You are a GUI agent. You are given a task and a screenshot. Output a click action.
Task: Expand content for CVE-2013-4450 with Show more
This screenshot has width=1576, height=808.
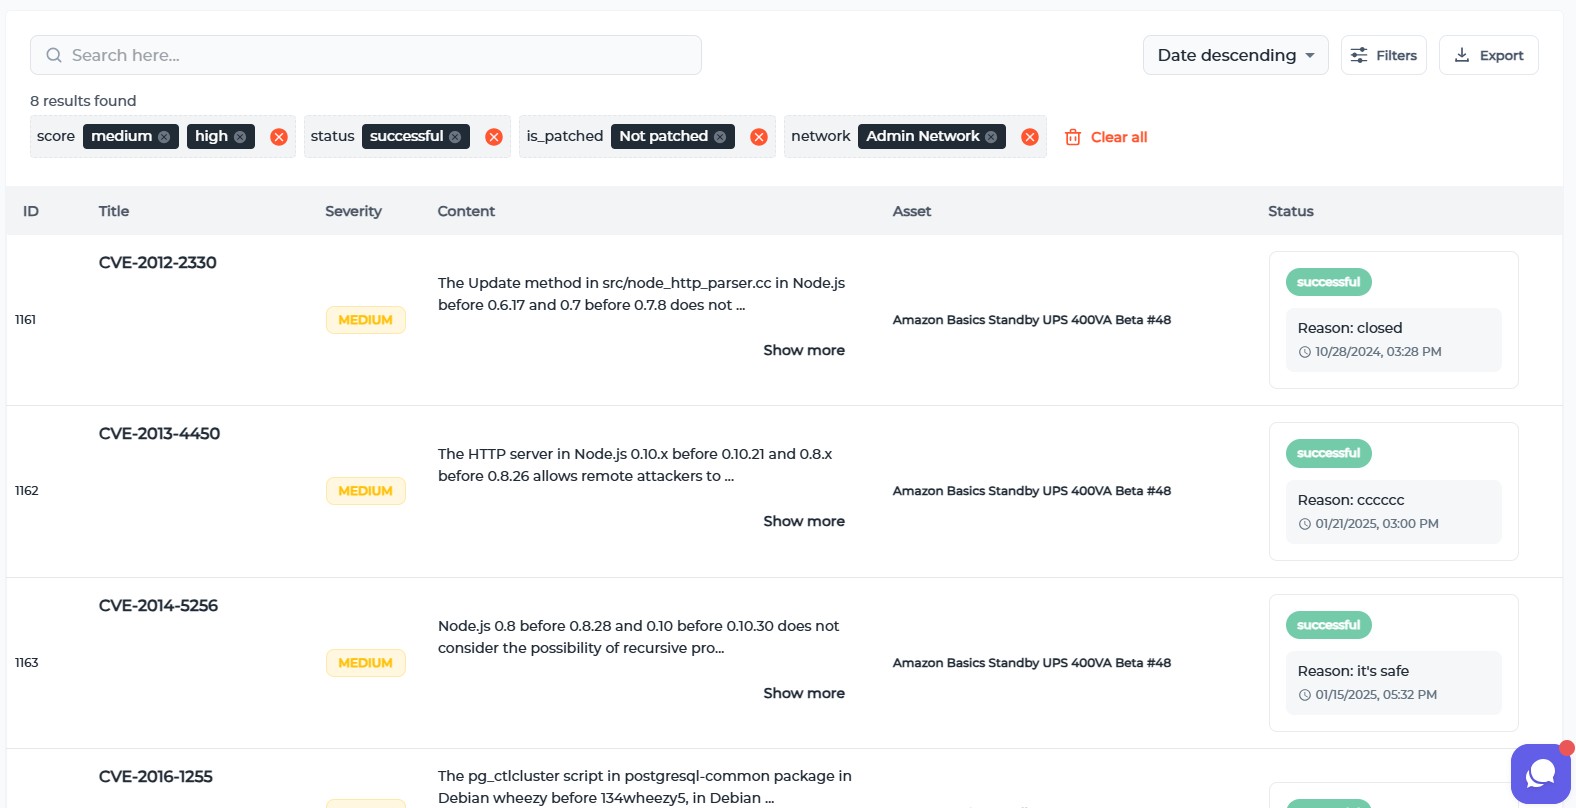pyautogui.click(x=804, y=521)
